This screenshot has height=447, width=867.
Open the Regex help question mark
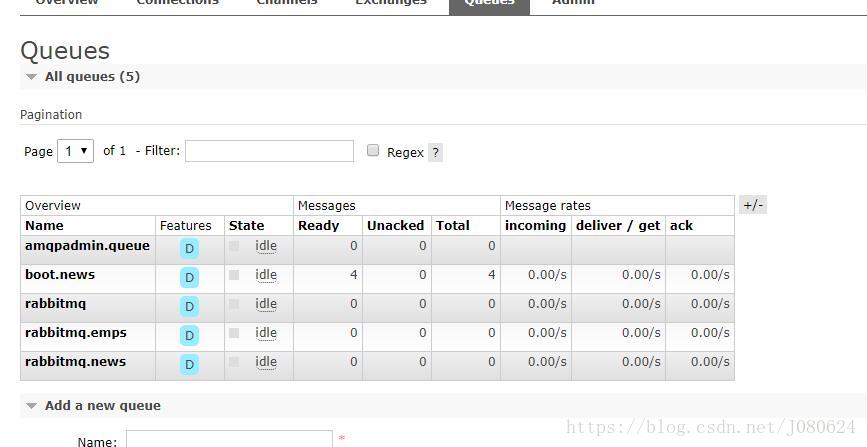(x=436, y=153)
